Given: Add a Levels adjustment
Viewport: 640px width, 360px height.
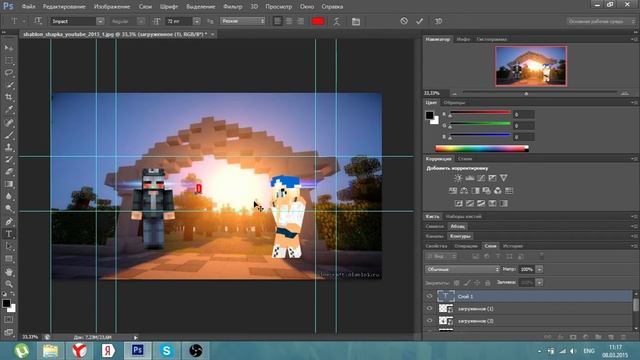Looking at the screenshot, I should click(470, 178).
